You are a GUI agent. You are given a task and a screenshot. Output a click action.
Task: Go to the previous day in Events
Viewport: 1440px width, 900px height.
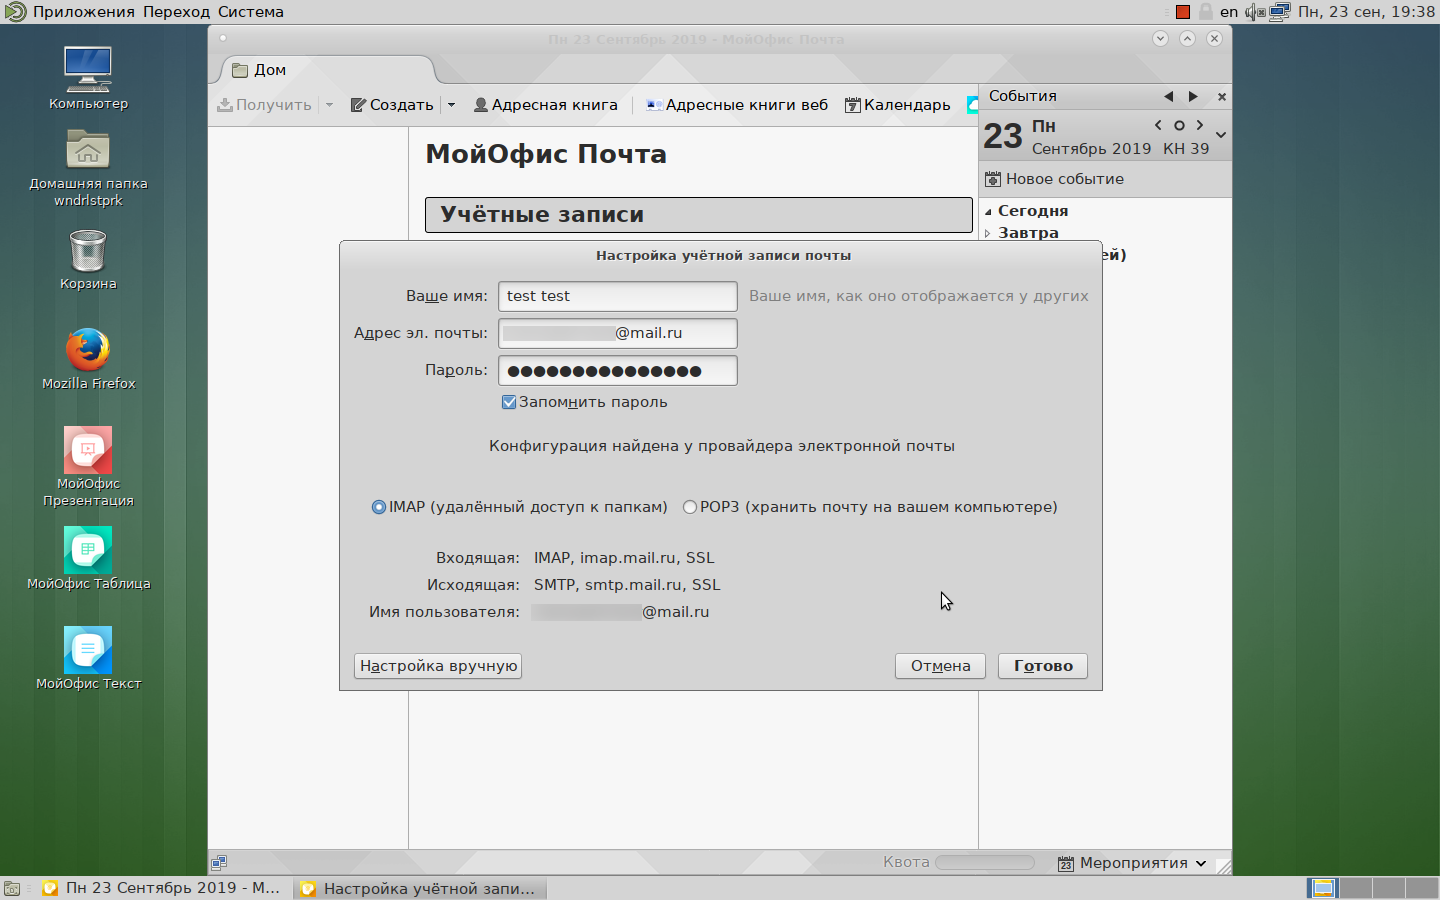(1158, 126)
